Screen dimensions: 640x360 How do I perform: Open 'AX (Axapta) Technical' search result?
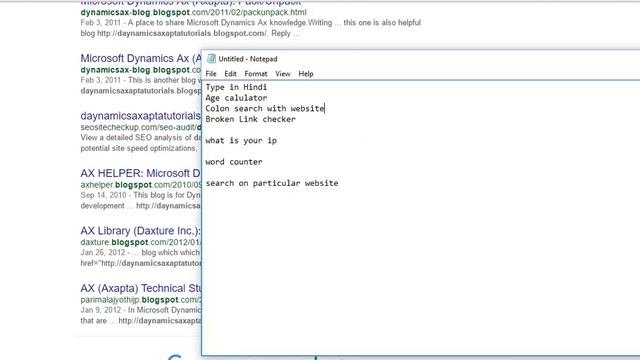141,289
